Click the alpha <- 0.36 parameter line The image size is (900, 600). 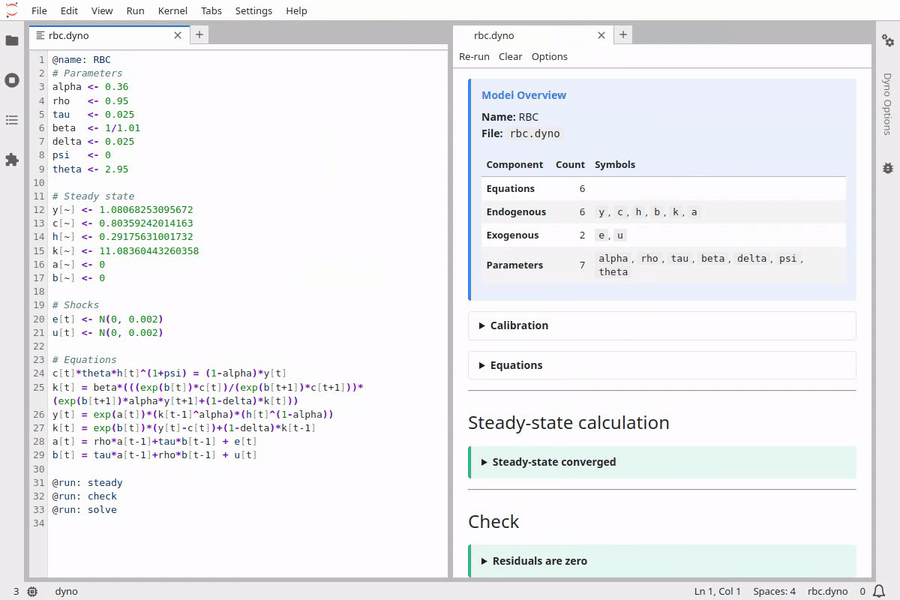[x=90, y=87]
